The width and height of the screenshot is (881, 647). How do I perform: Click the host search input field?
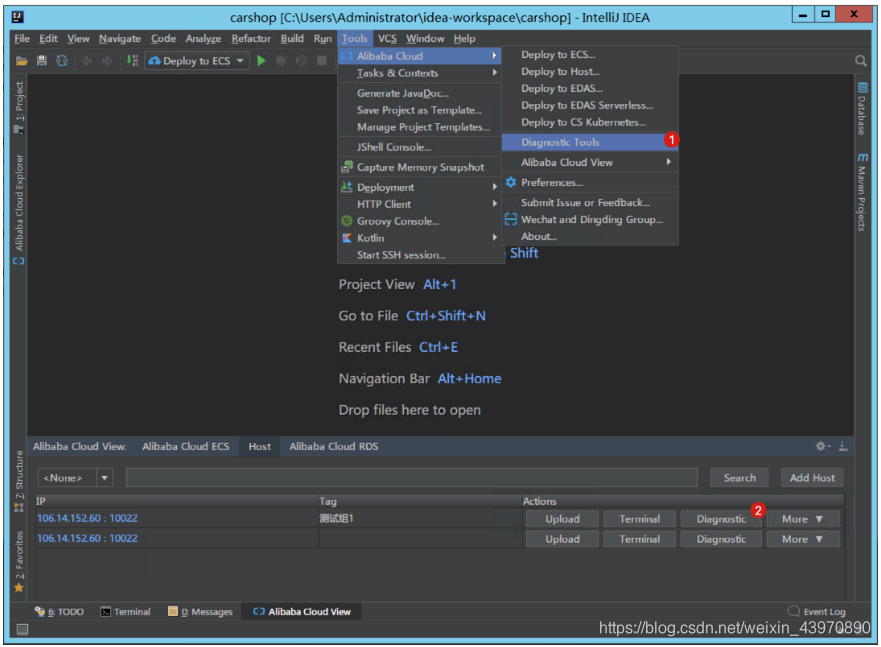tap(412, 478)
